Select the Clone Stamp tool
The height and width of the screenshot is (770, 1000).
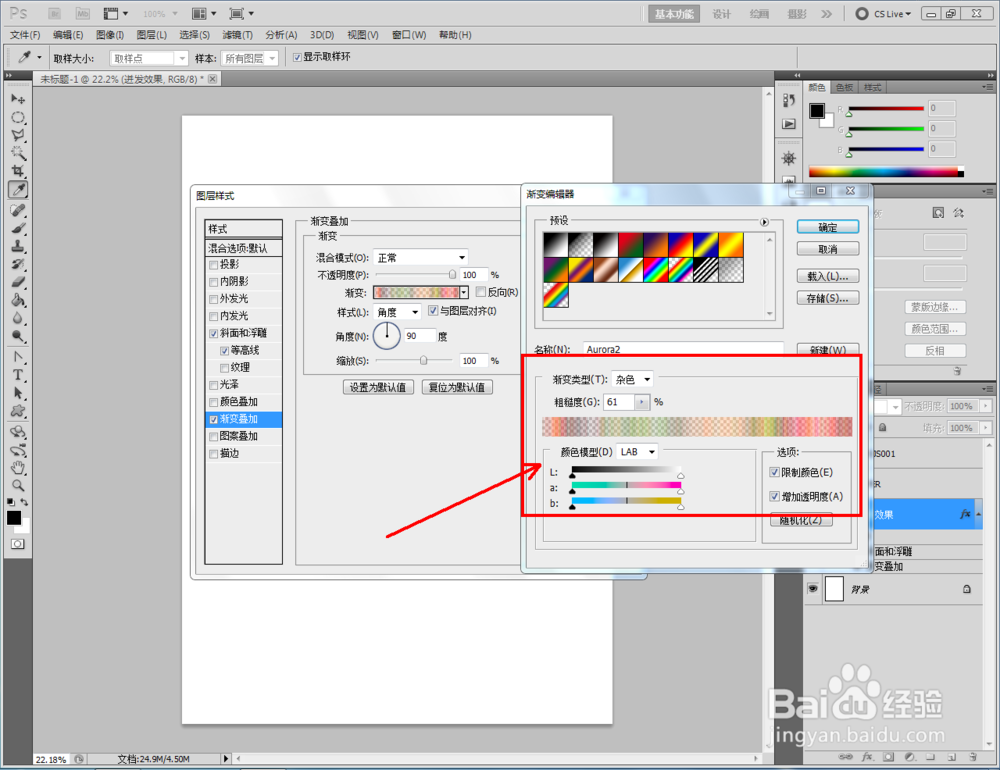tap(18, 246)
